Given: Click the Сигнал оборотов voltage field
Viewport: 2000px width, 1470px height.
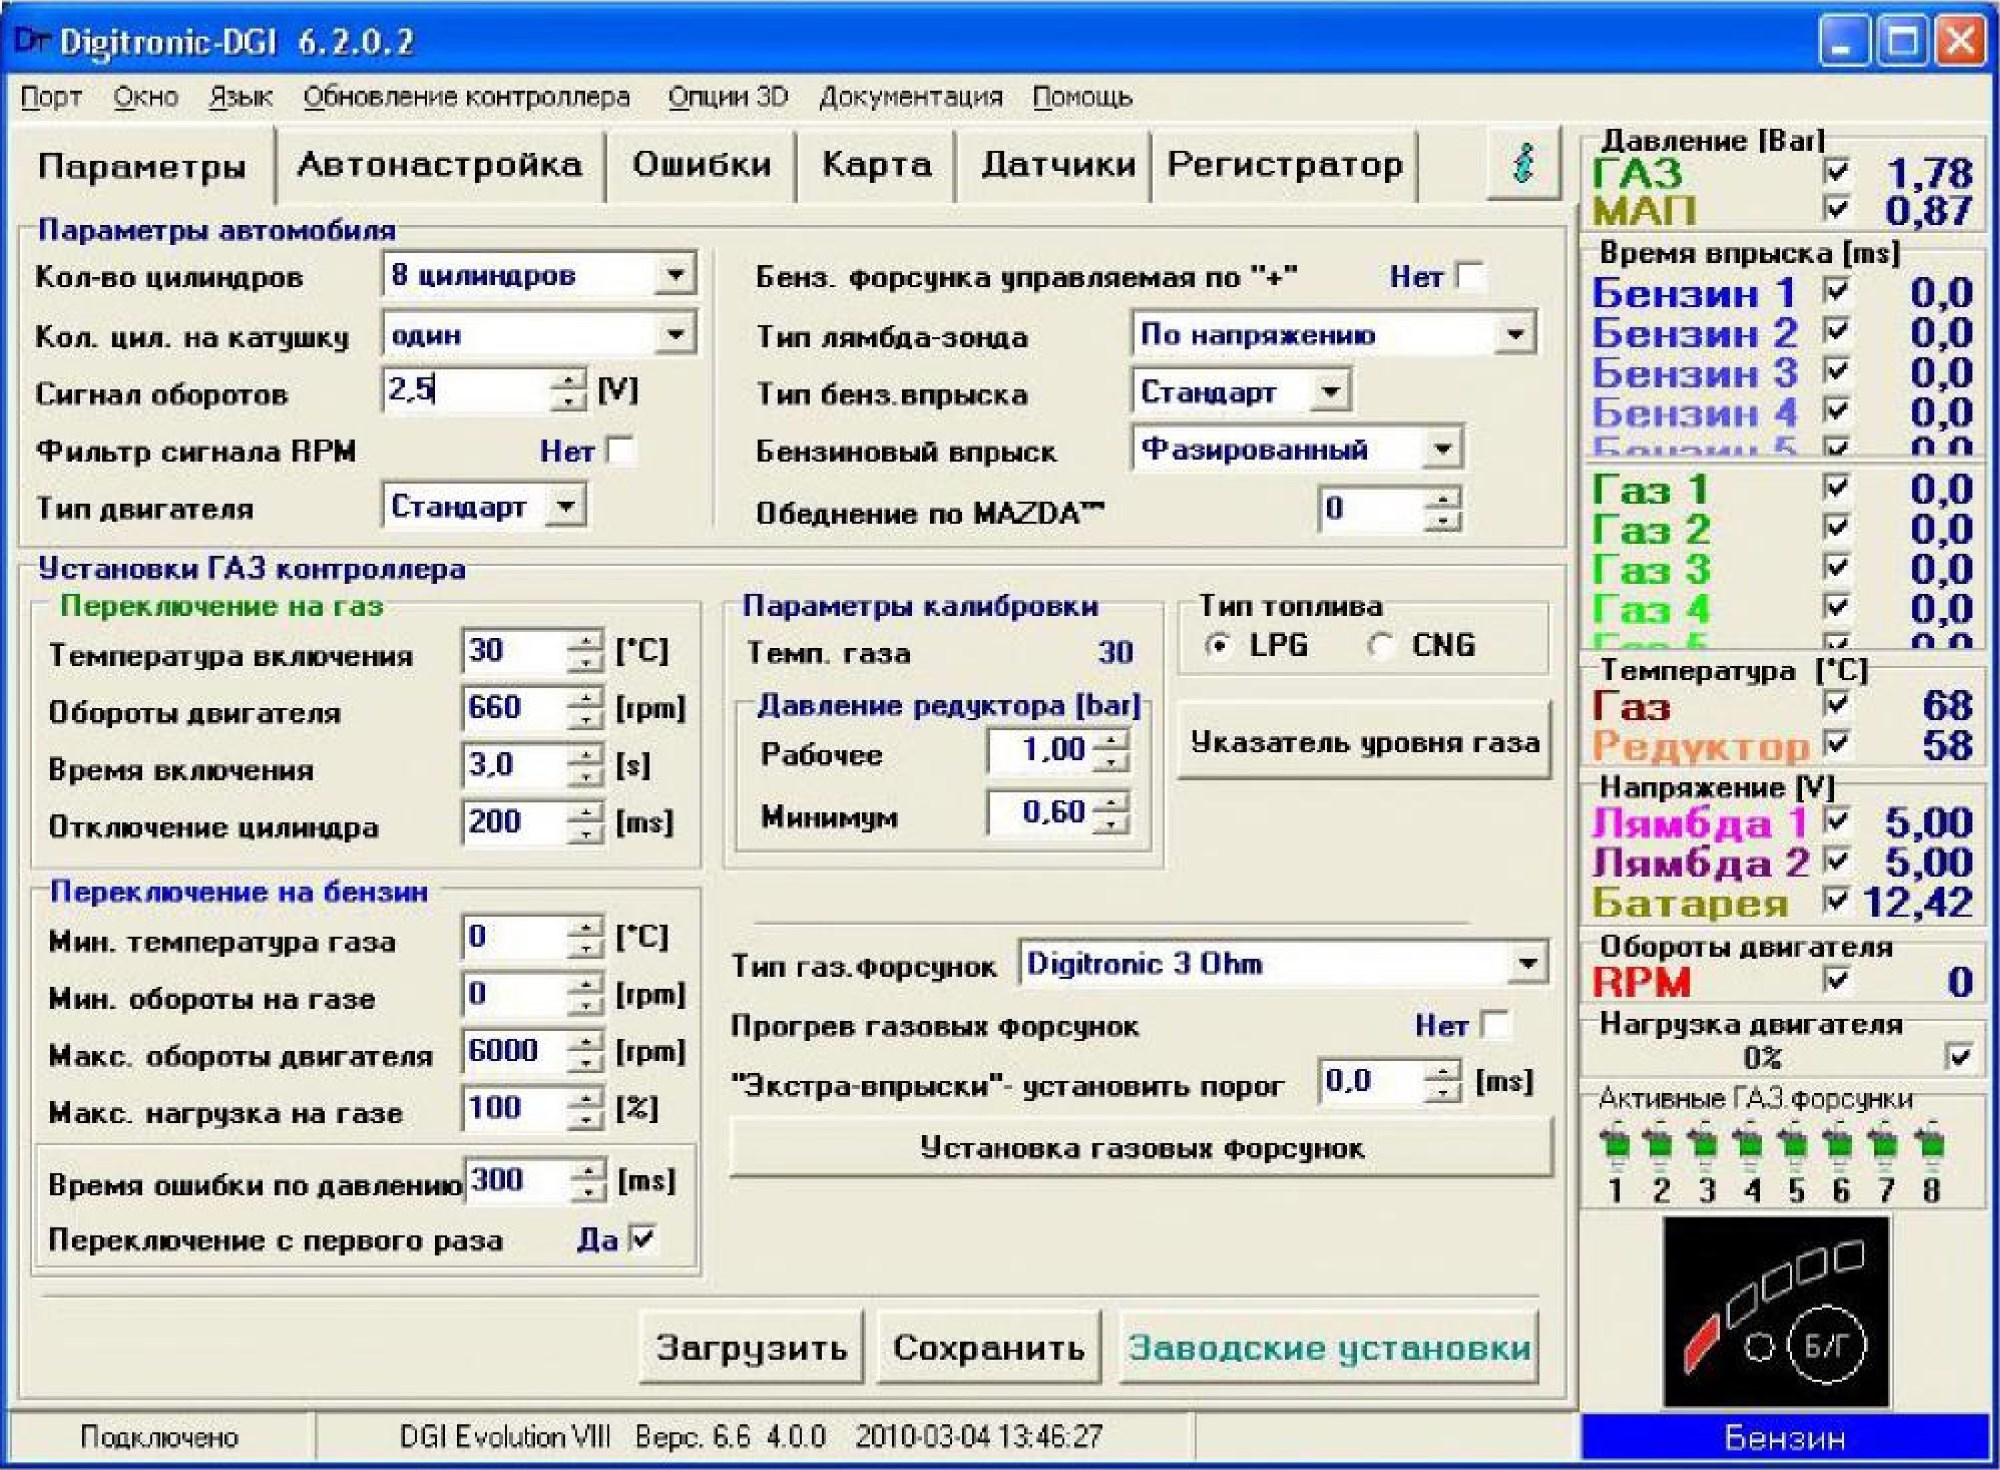Looking at the screenshot, I should [x=466, y=389].
